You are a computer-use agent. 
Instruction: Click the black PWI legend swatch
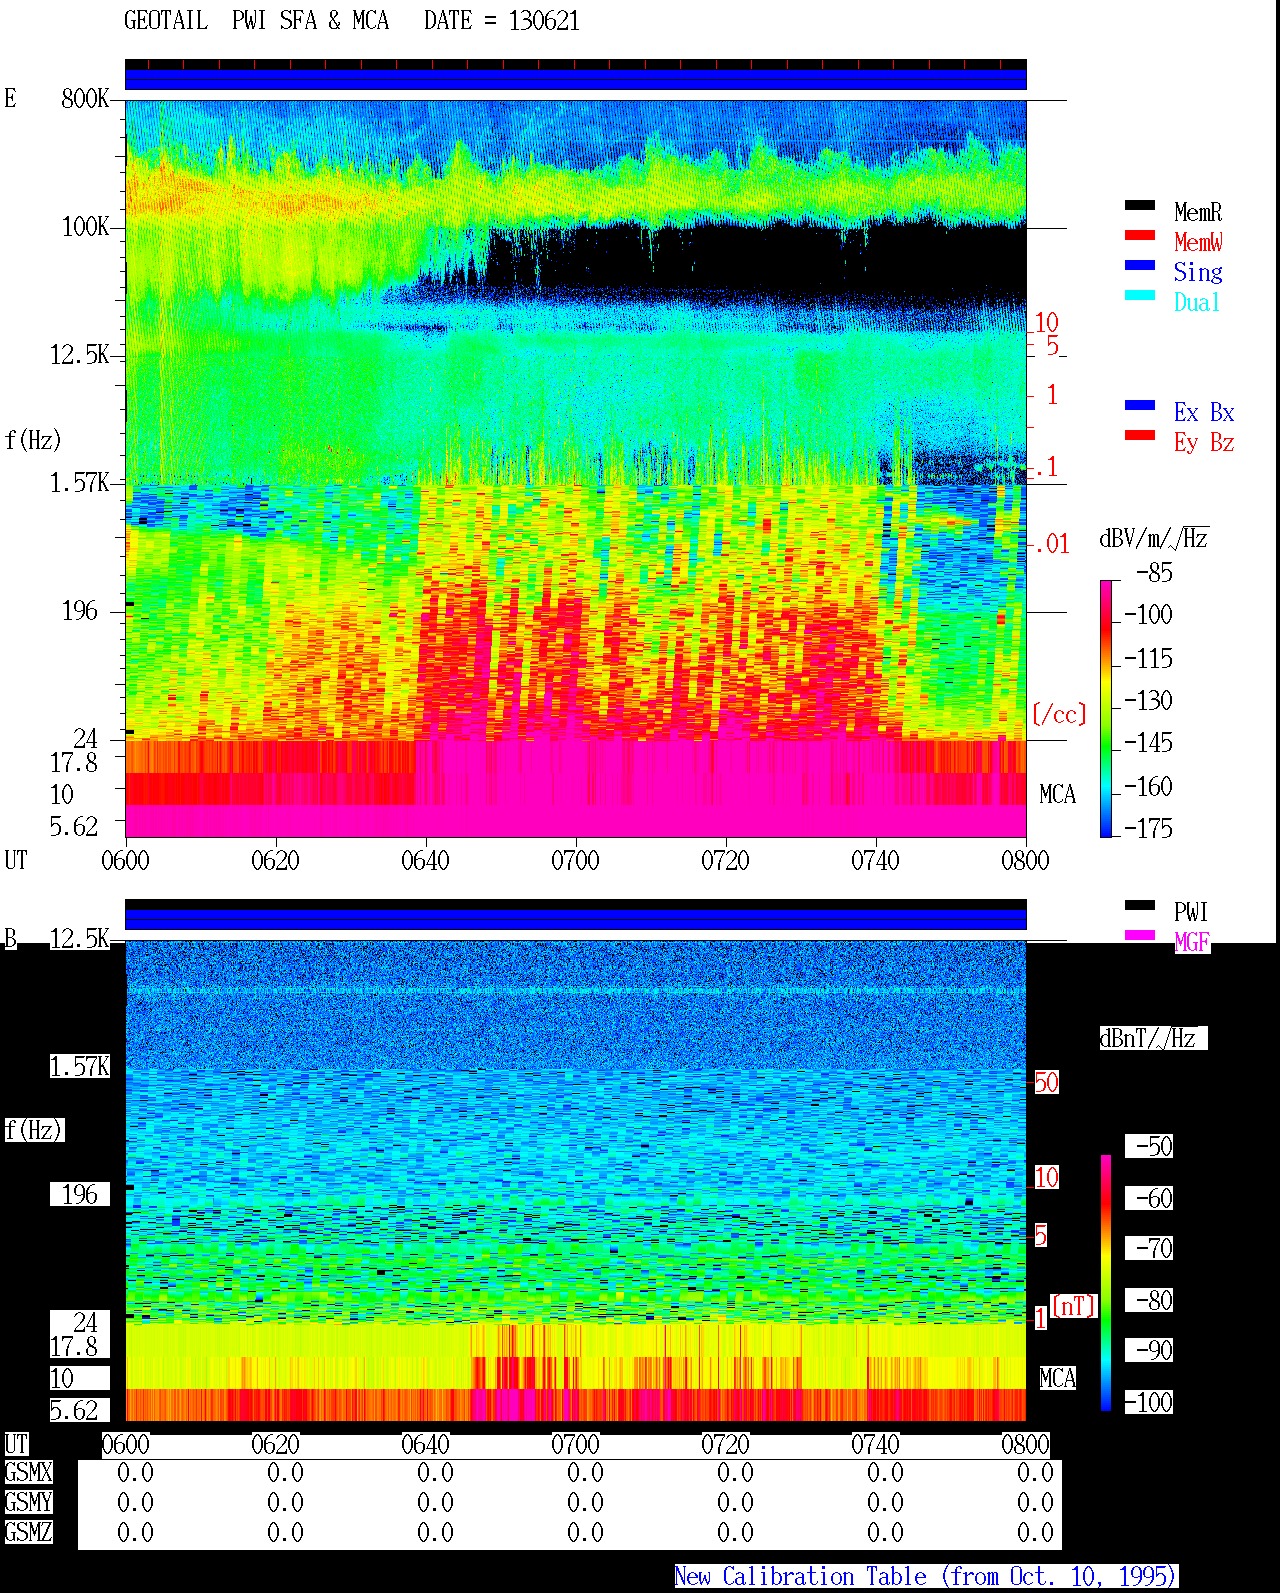(x=1140, y=906)
